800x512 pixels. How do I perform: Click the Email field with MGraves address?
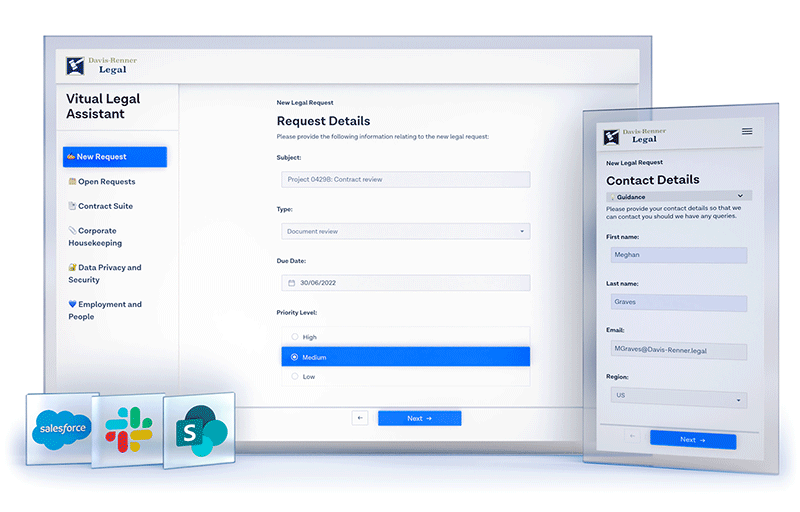(x=678, y=350)
